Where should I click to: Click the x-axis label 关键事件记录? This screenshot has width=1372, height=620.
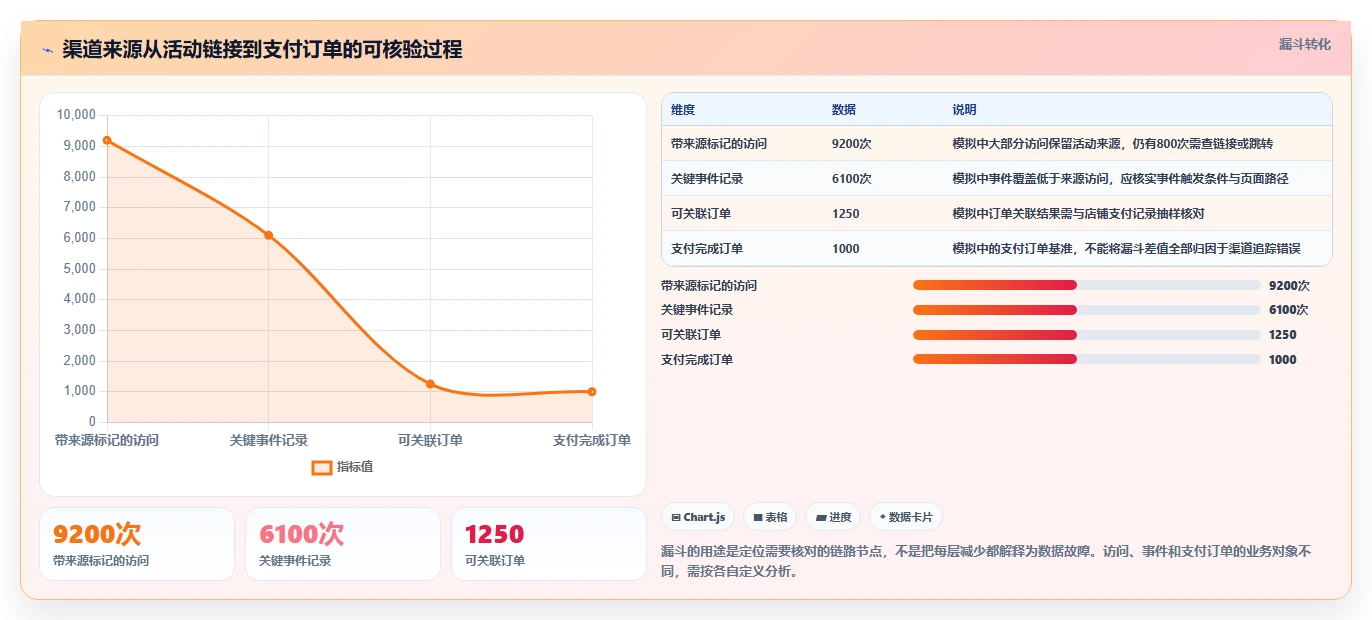click(268, 440)
